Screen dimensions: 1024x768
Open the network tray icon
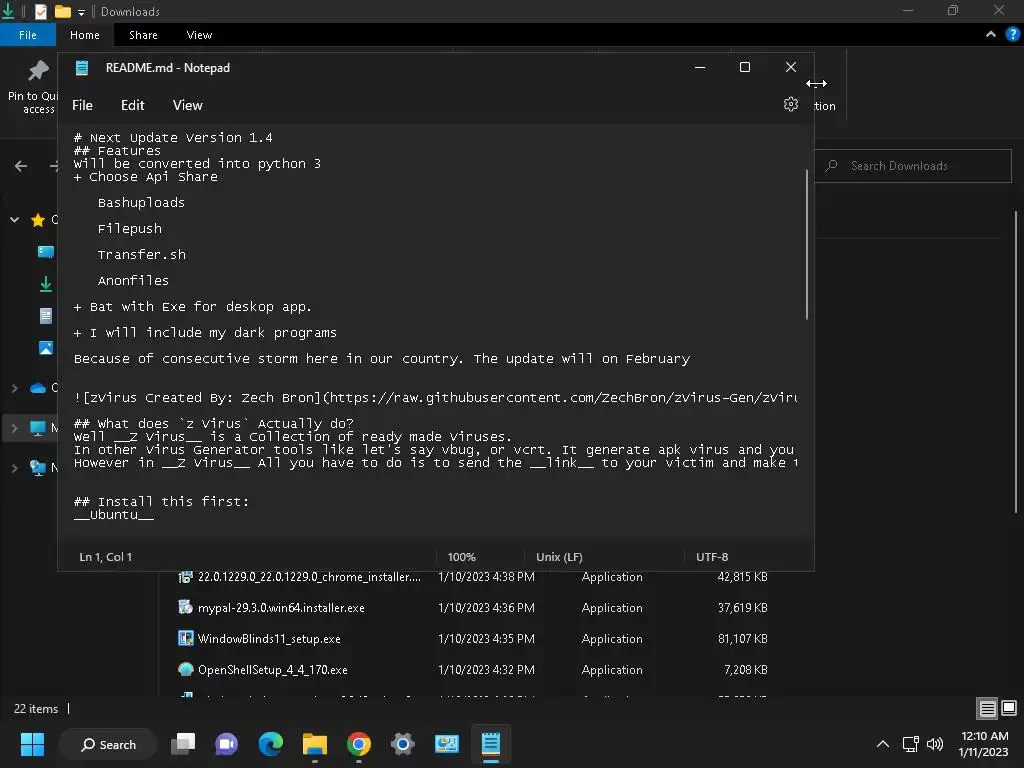(910, 744)
